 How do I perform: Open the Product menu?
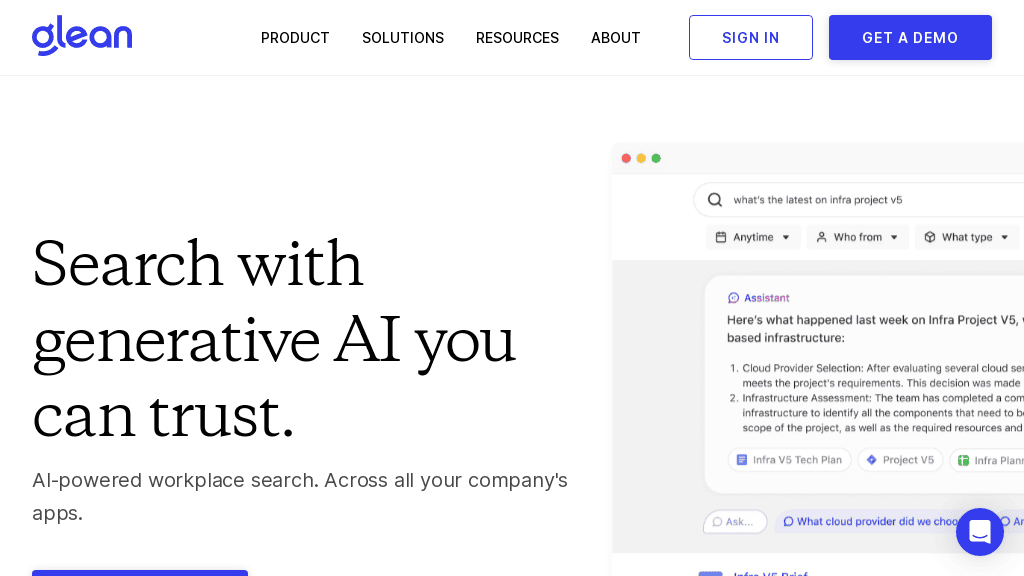coord(295,38)
